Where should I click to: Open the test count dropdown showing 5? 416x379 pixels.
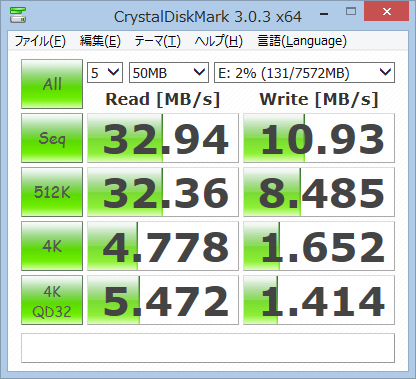[105, 72]
